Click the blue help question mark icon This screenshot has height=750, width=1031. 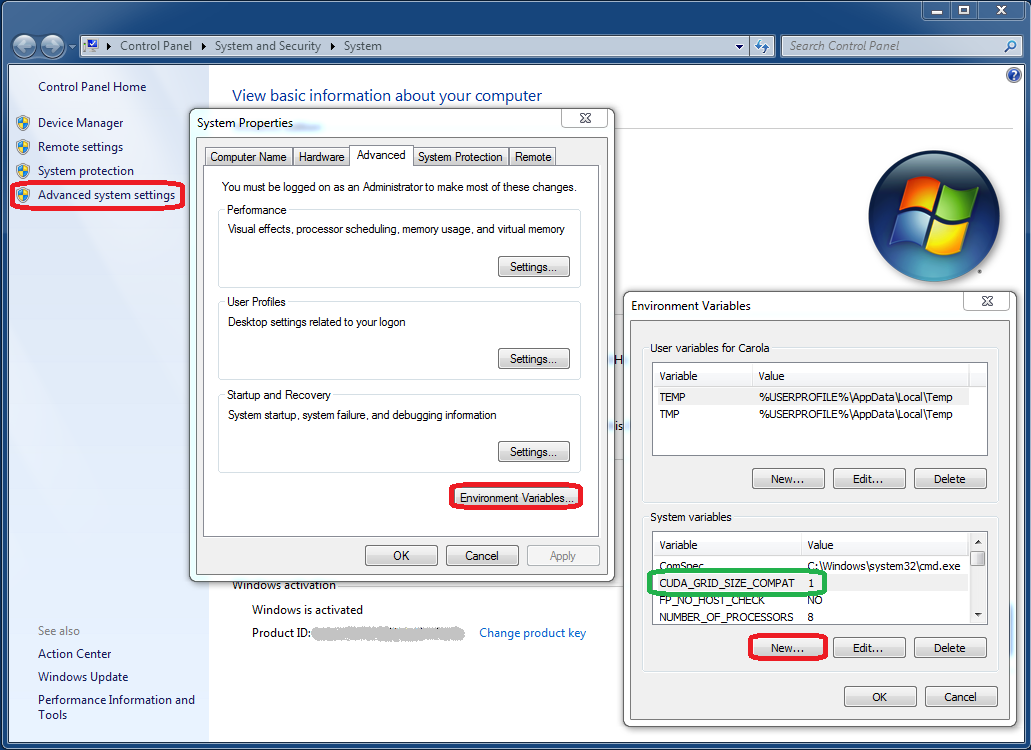[1013, 75]
